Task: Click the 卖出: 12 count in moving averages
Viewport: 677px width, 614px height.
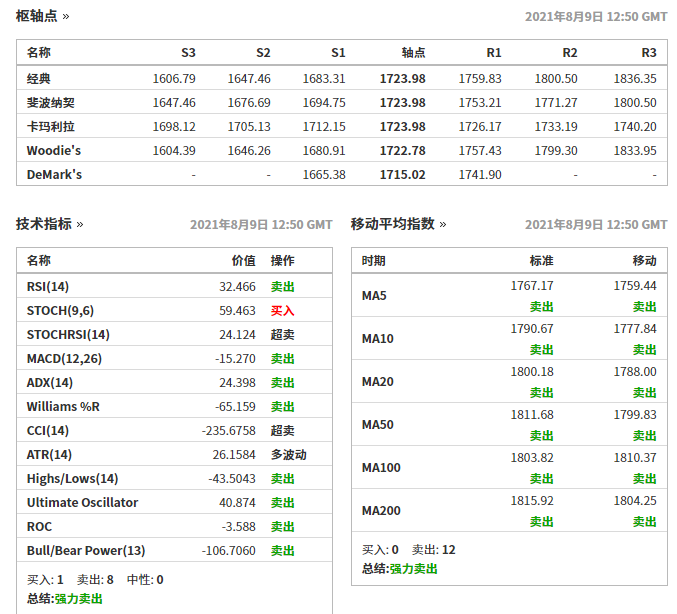Action: click(x=433, y=550)
